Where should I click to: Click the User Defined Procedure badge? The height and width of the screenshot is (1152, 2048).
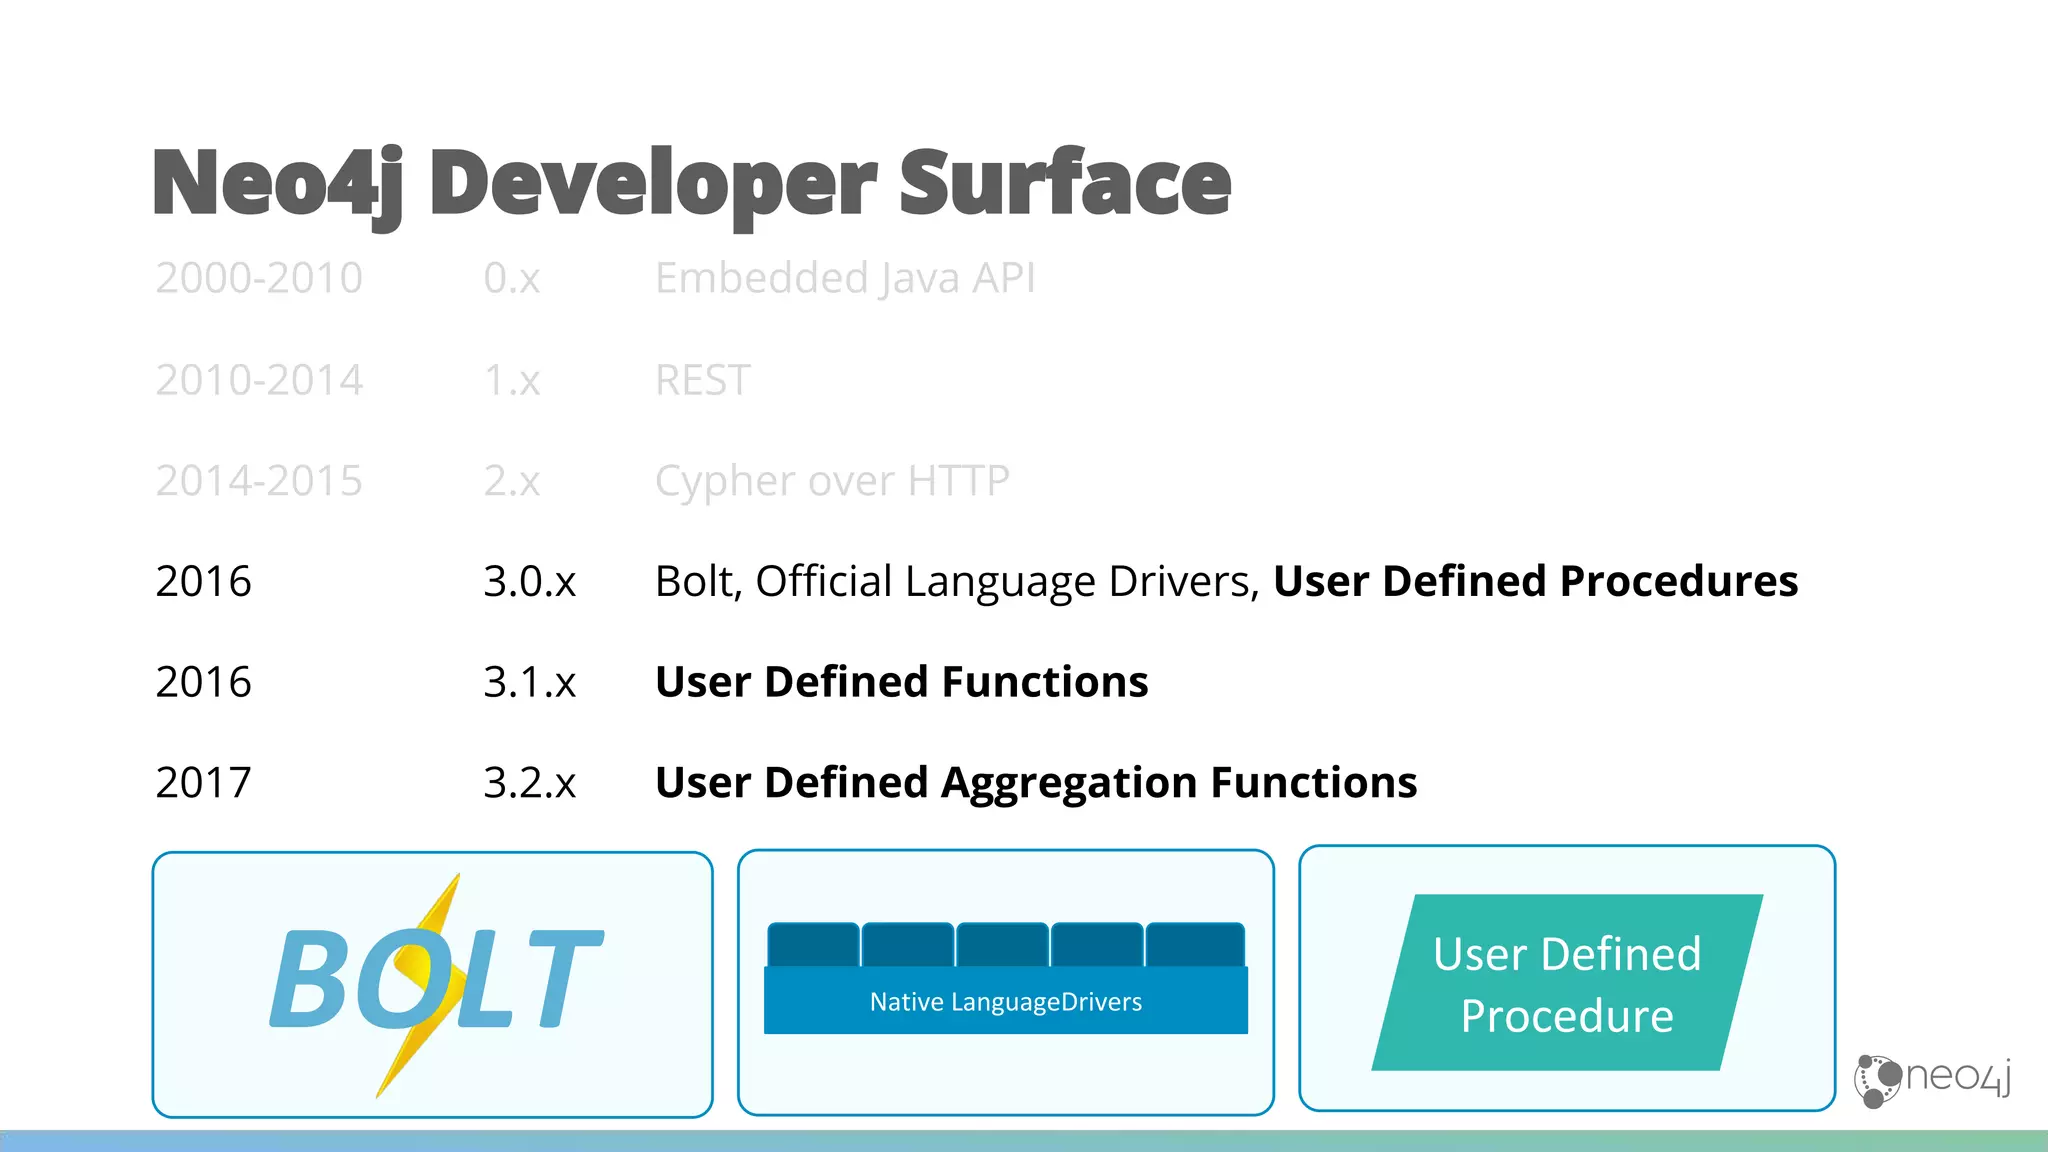tap(1567, 983)
